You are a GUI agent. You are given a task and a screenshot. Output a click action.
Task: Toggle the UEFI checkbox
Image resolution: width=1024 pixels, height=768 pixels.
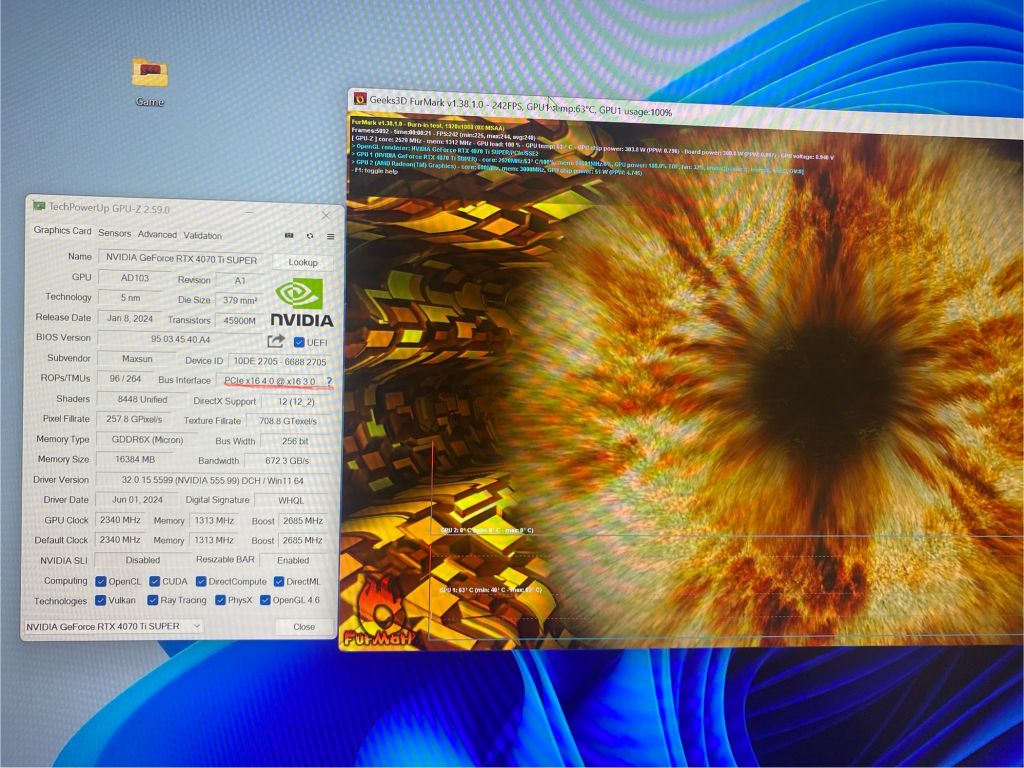[298, 342]
